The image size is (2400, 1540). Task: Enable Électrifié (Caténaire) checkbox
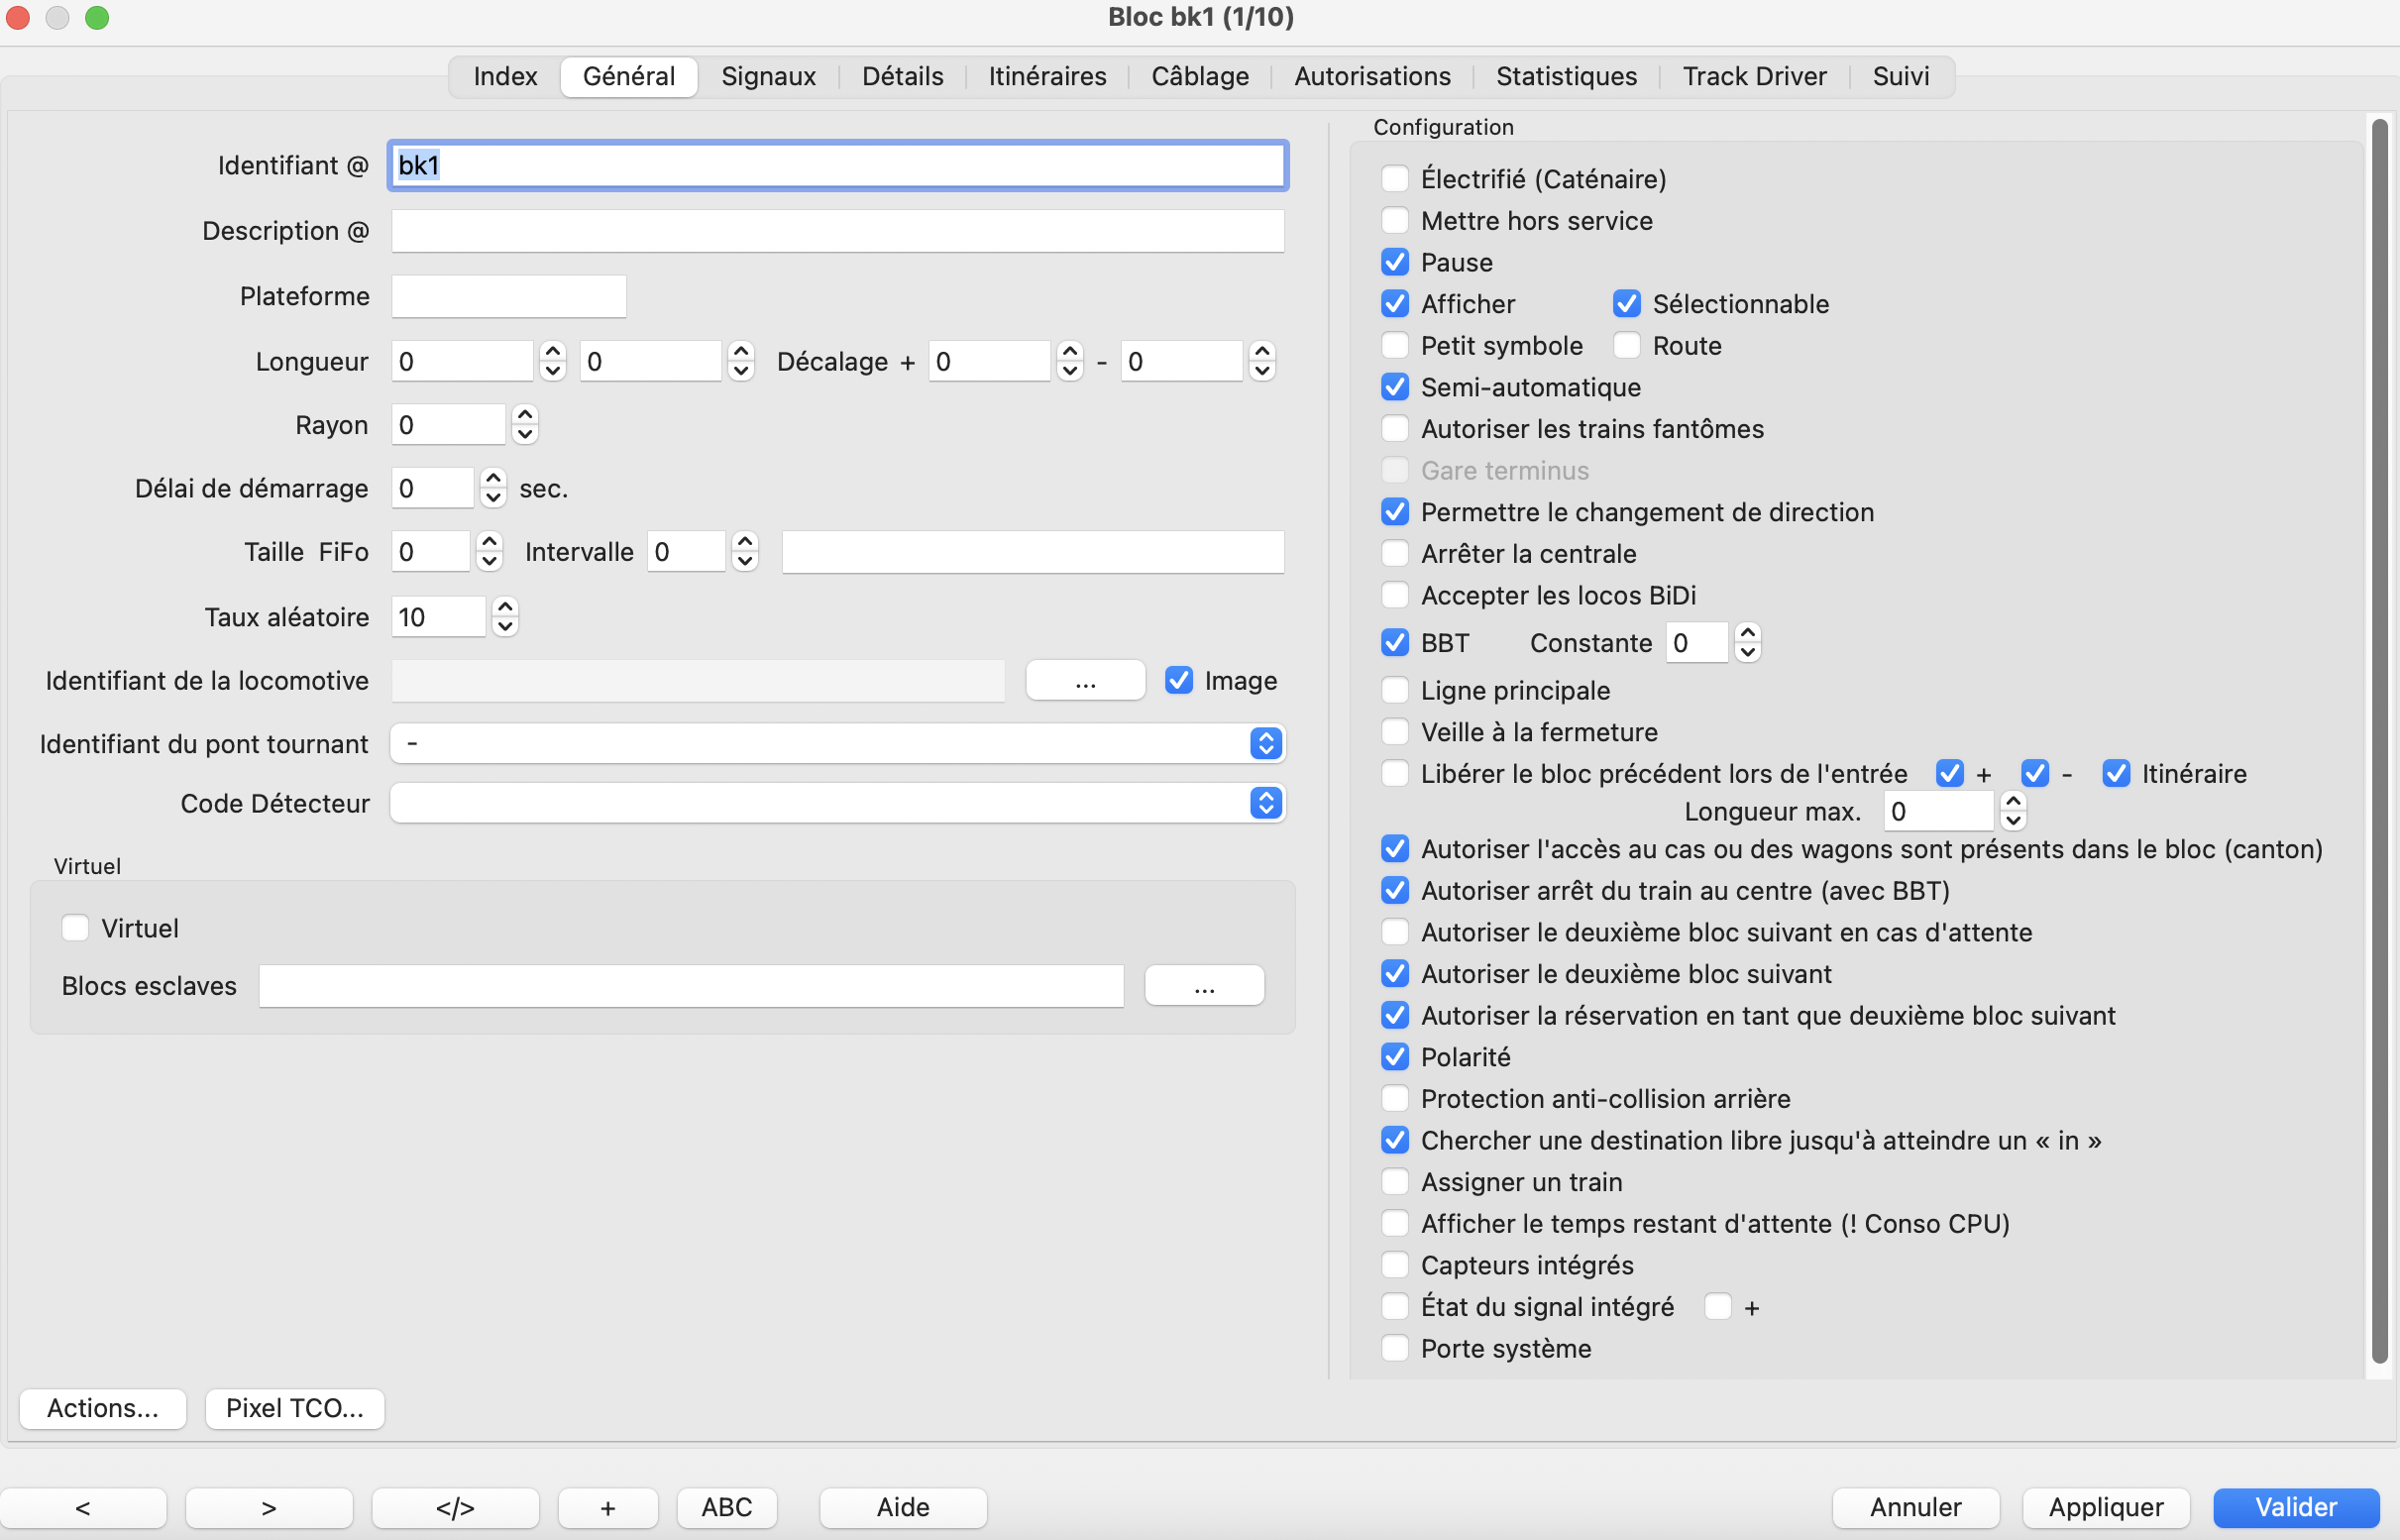coord(1394,179)
